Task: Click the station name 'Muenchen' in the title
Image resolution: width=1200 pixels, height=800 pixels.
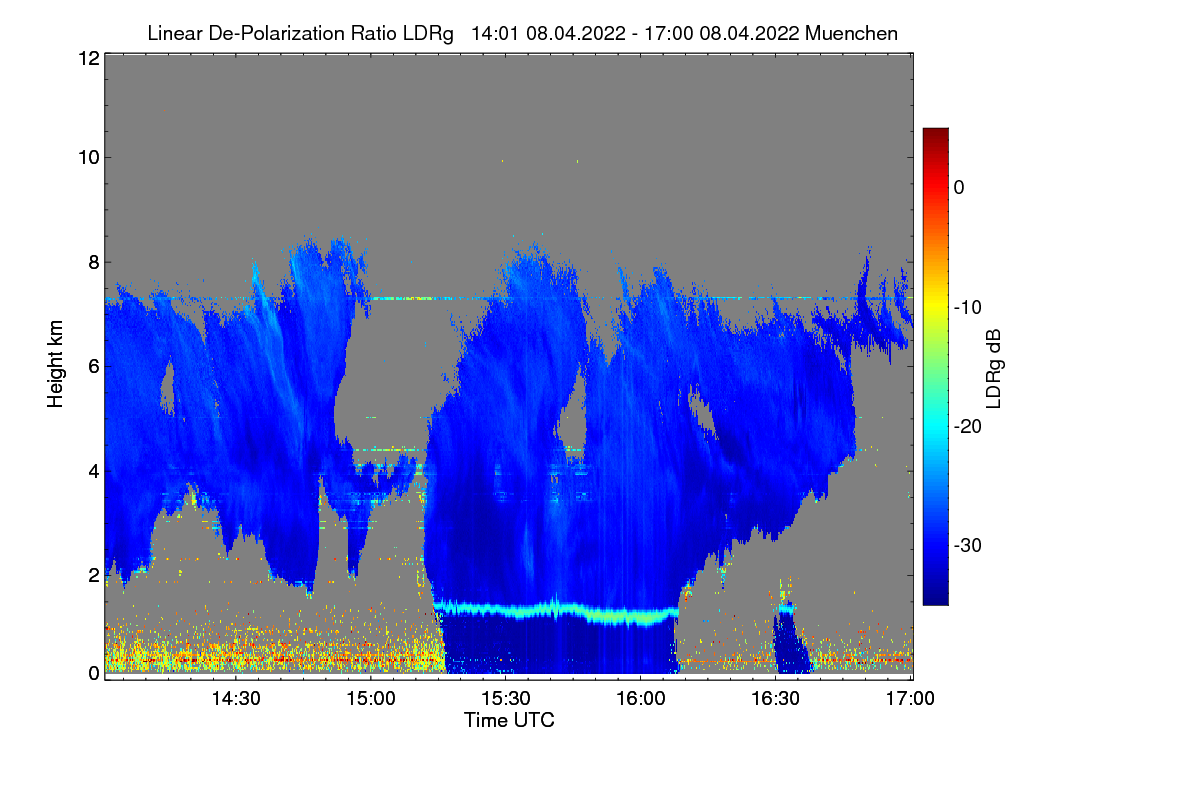Action: coord(851,34)
